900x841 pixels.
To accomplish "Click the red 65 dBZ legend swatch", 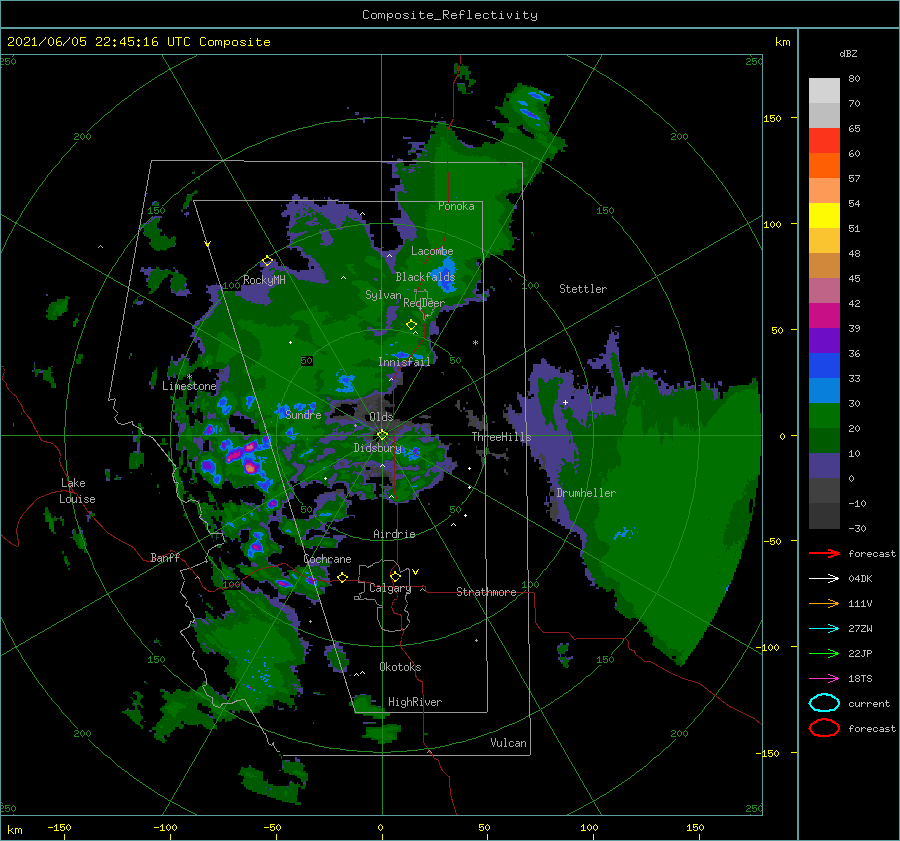I will pos(824,141).
